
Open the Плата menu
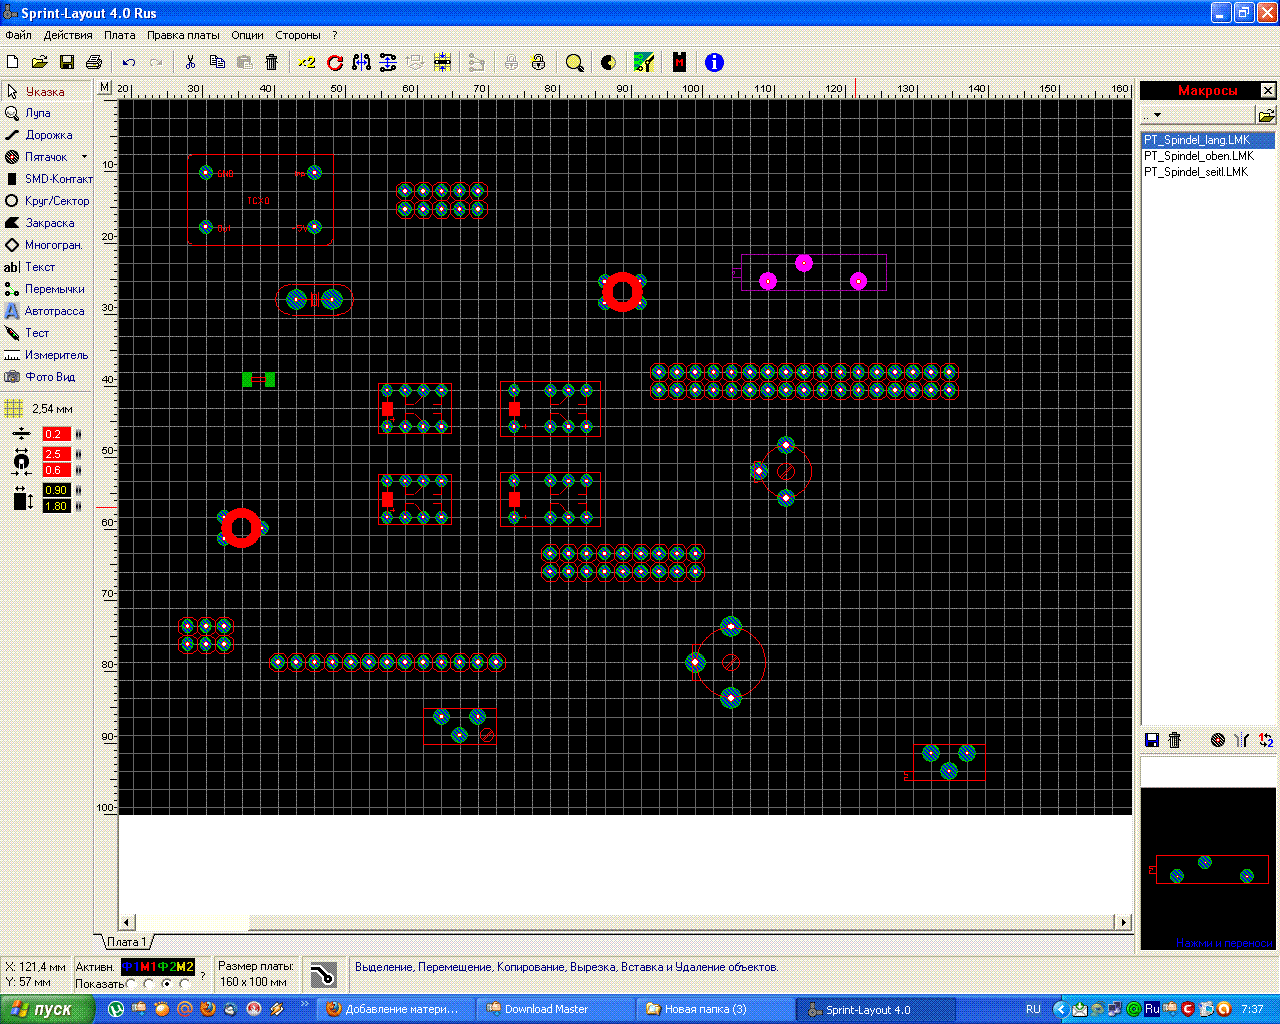pos(119,35)
